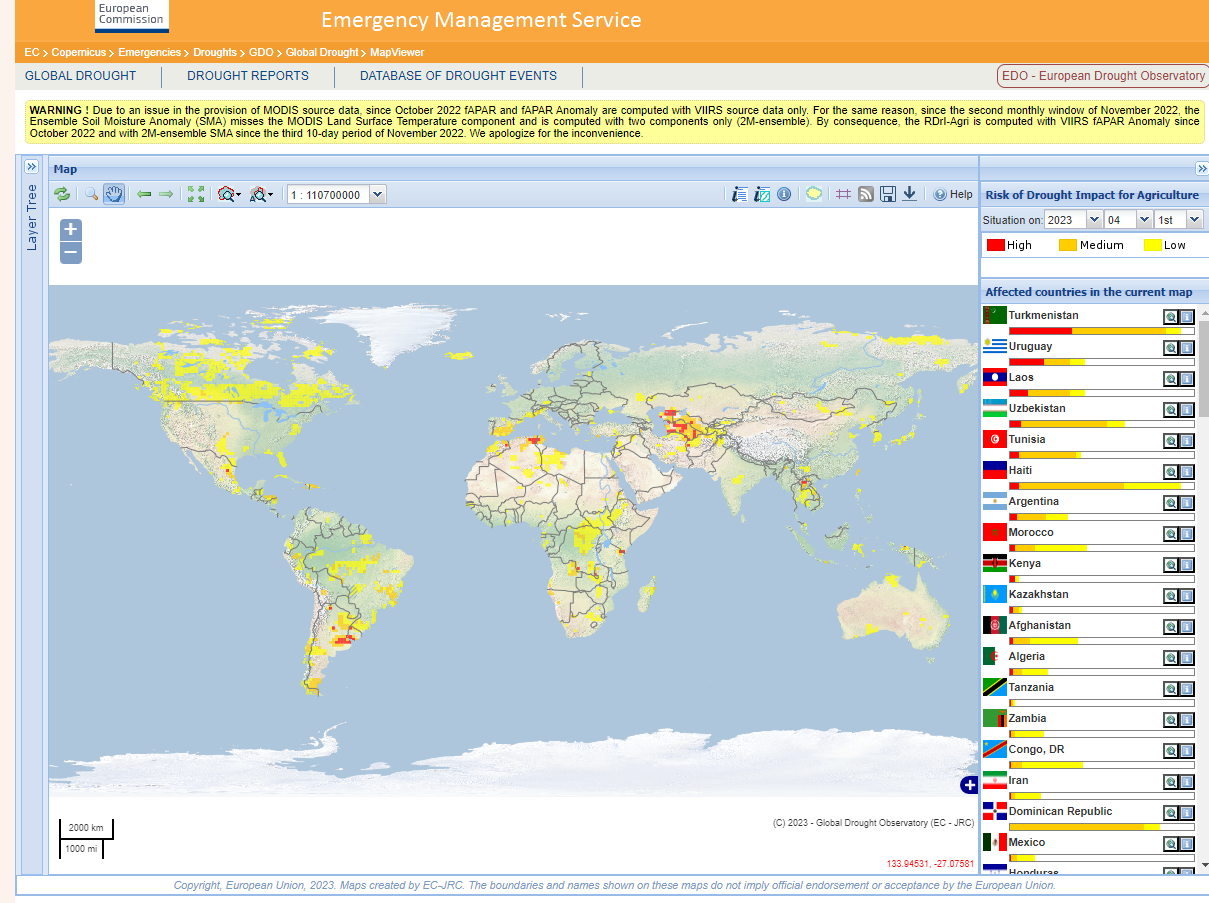The width and height of the screenshot is (1209, 903).
Task: Click the floppy disk save icon
Action: (x=887, y=194)
